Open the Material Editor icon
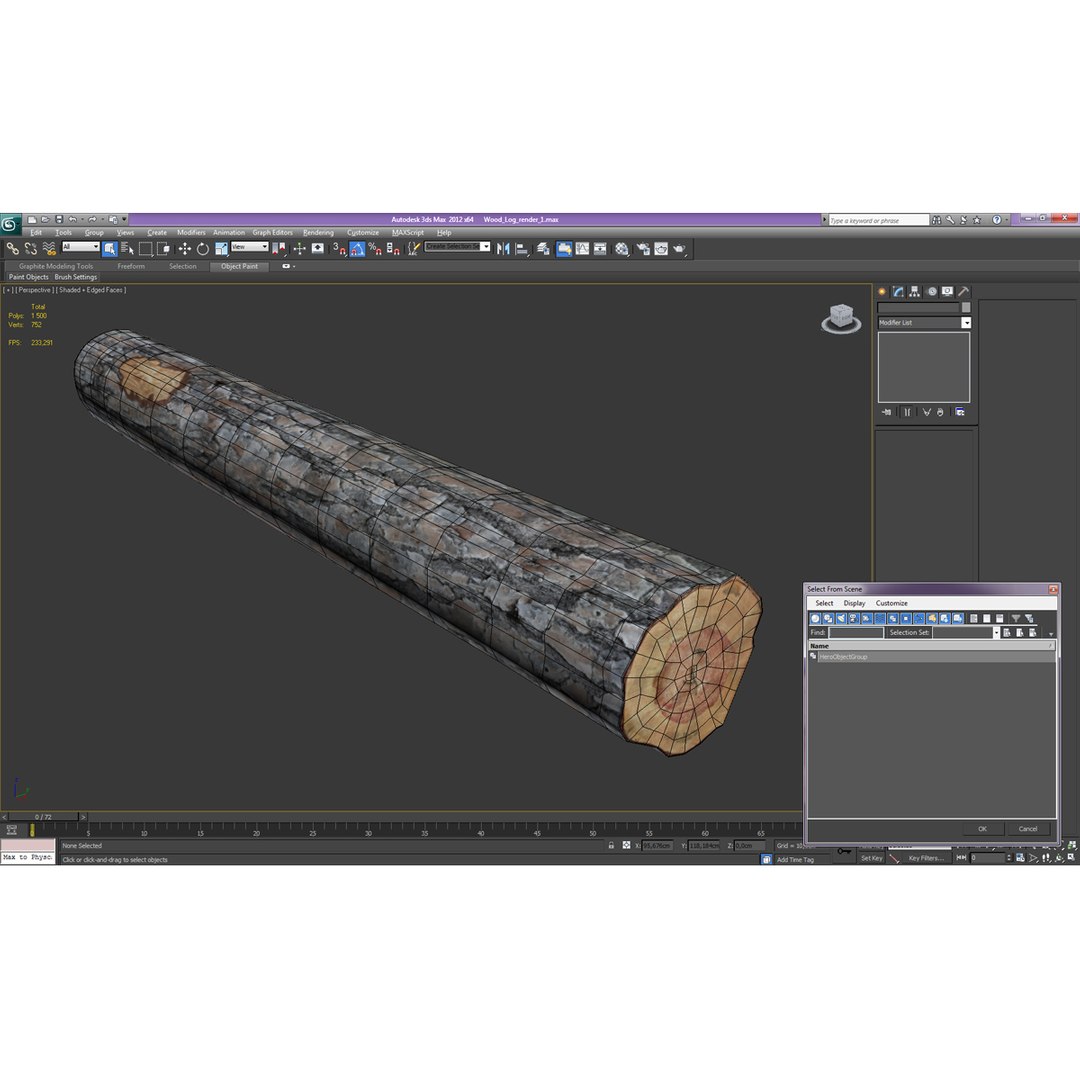Viewport: 1080px width, 1080px height. tap(622, 249)
